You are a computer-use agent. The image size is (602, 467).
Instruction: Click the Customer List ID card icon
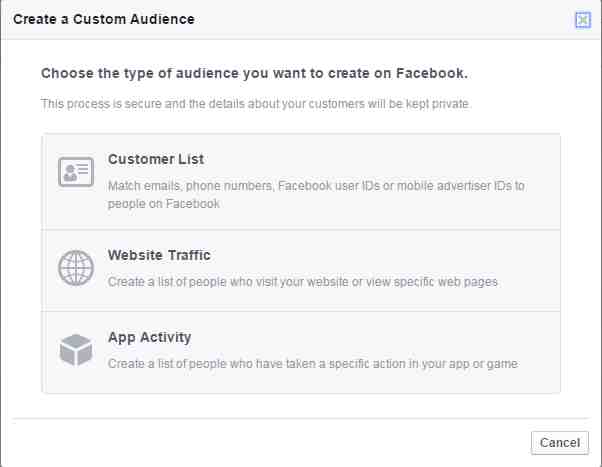tap(76, 172)
